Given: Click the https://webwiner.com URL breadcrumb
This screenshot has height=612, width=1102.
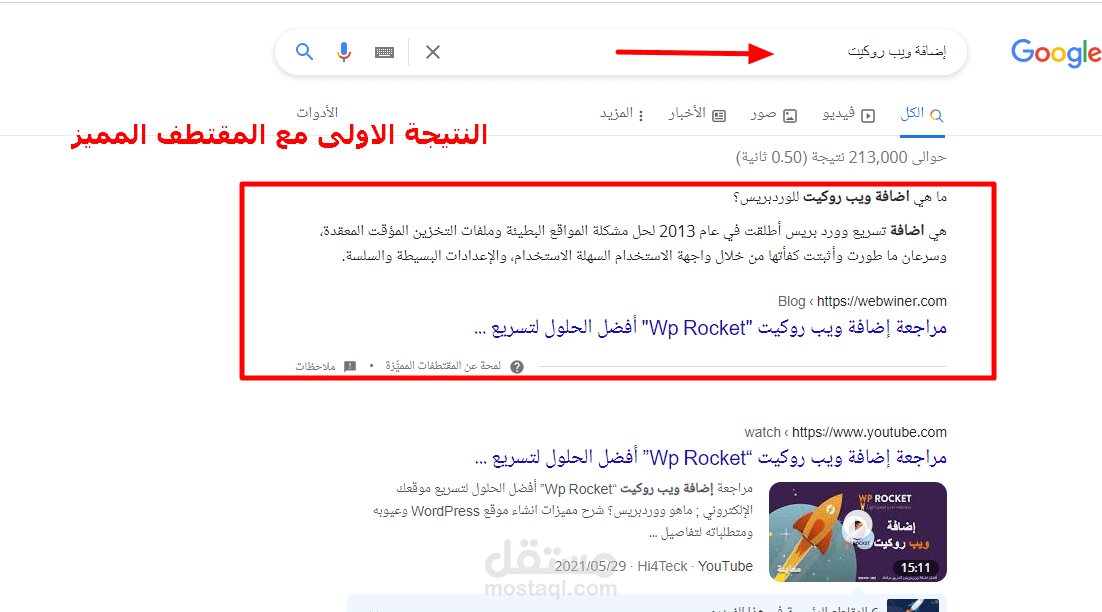Looking at the screenshot, I should tap(881, 301).
